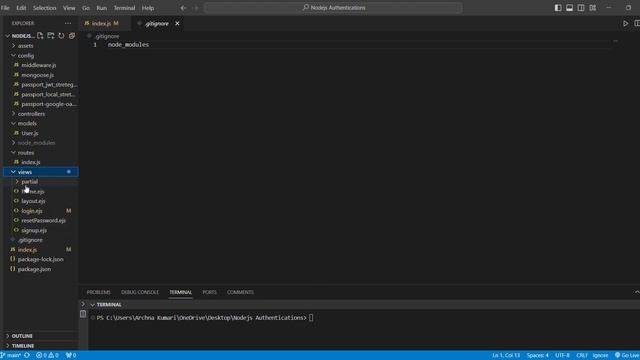Image resolution: width=640 pixels, height=360 pixels.
Task: Toggle primary side bar layout icon
Action: tap(558, 8)
